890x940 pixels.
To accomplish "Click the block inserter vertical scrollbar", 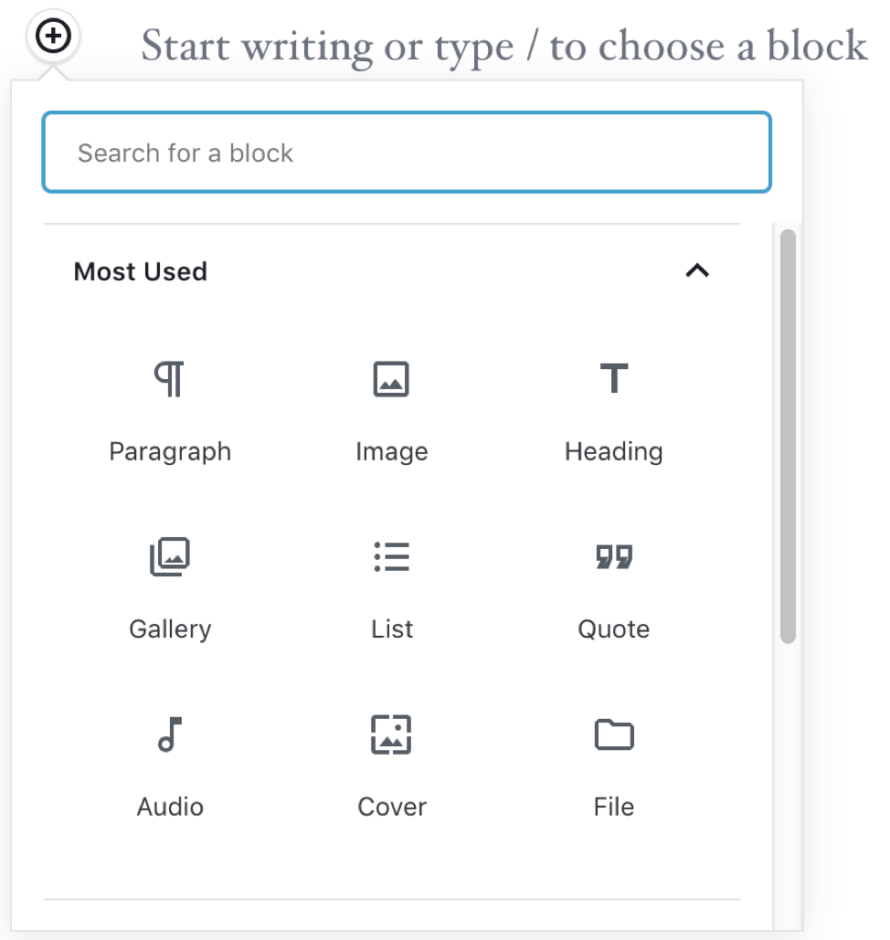I will 788,436.
